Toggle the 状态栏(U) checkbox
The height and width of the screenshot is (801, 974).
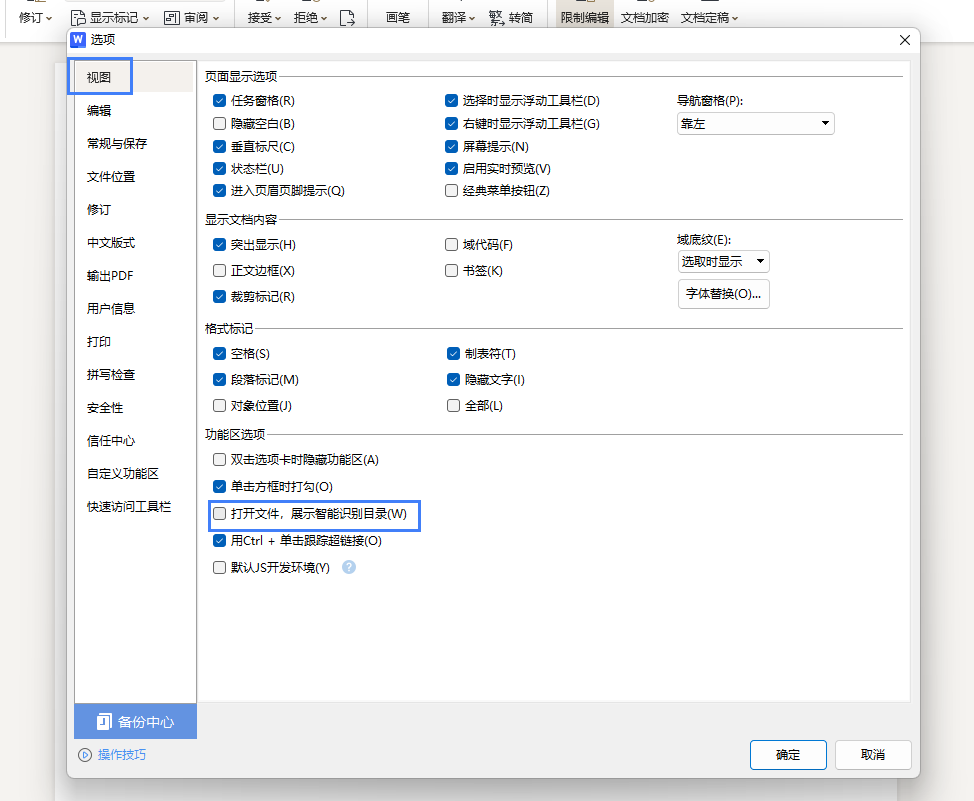click(x=219, y=168)
